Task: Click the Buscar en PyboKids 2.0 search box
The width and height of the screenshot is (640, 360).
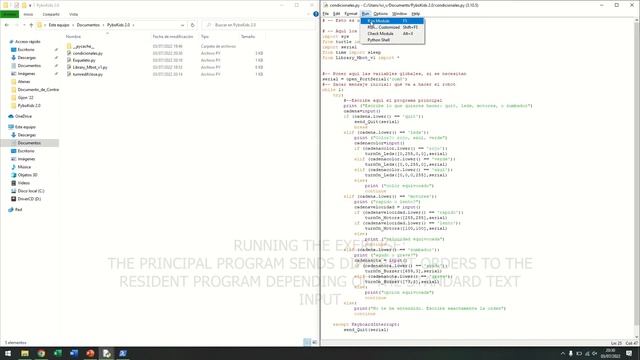Action: click(259, 25)
